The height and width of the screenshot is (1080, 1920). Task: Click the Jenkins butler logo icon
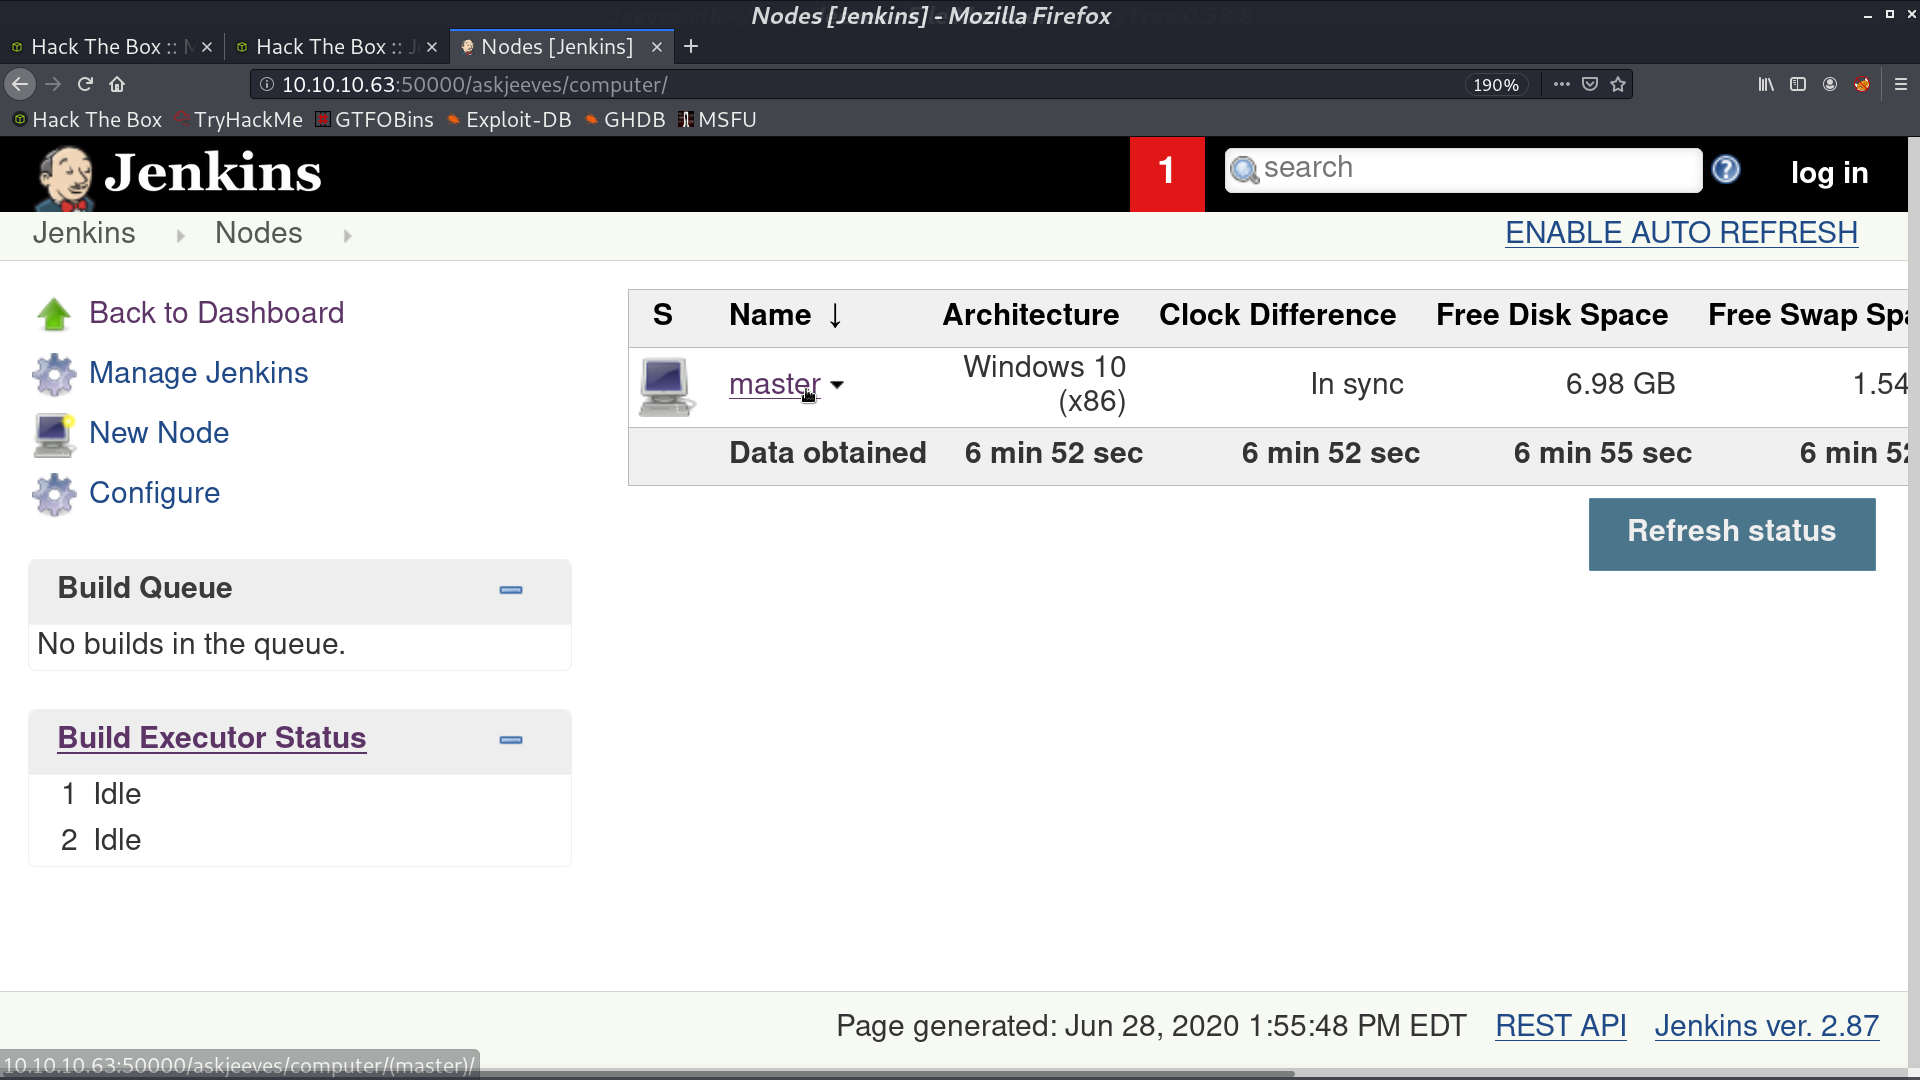[64, 178]
